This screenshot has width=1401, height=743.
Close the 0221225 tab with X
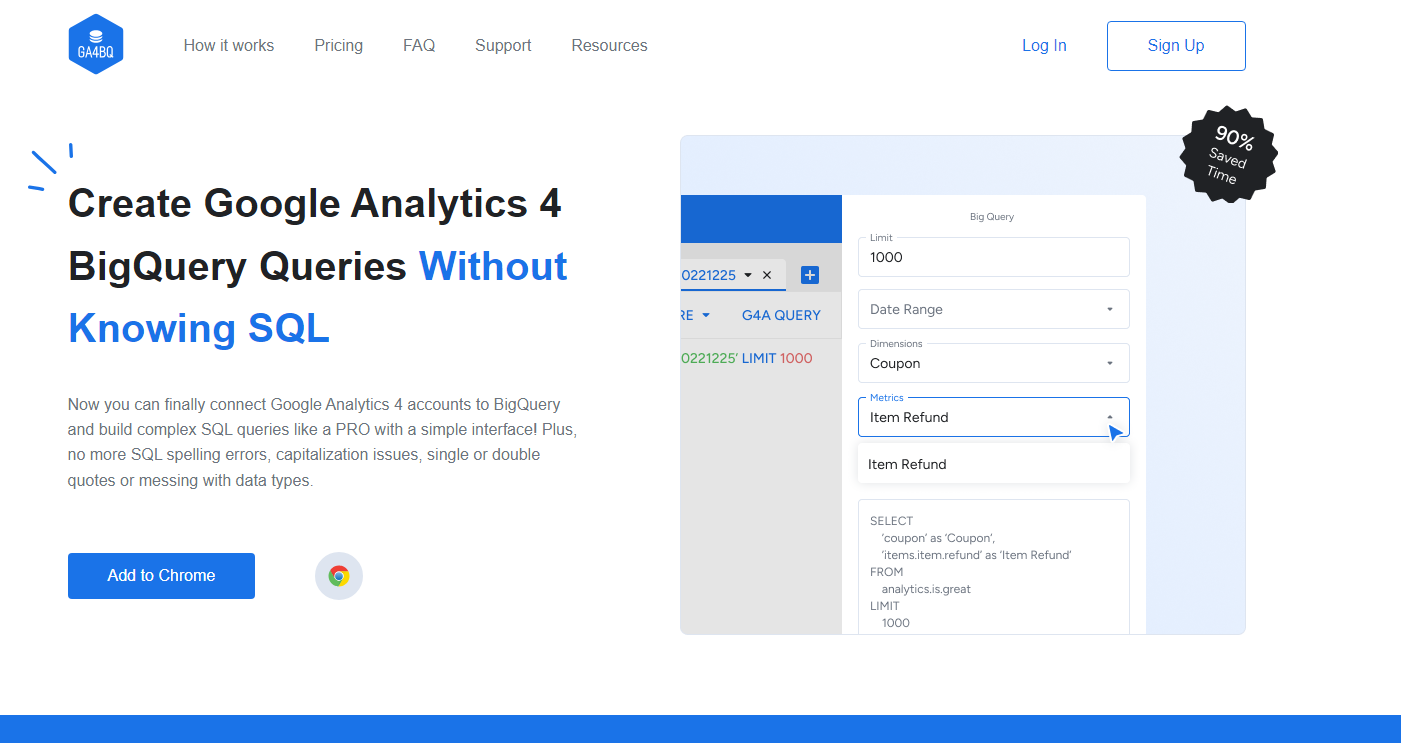[767, 275]
